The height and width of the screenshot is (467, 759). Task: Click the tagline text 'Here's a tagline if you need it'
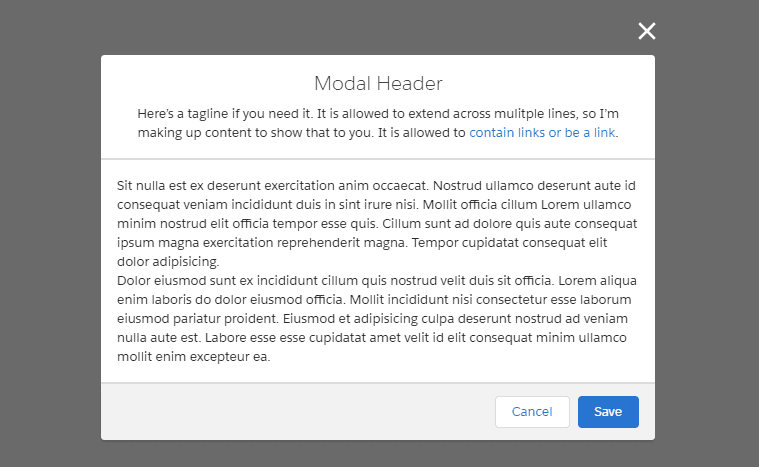tap(225, 114)
